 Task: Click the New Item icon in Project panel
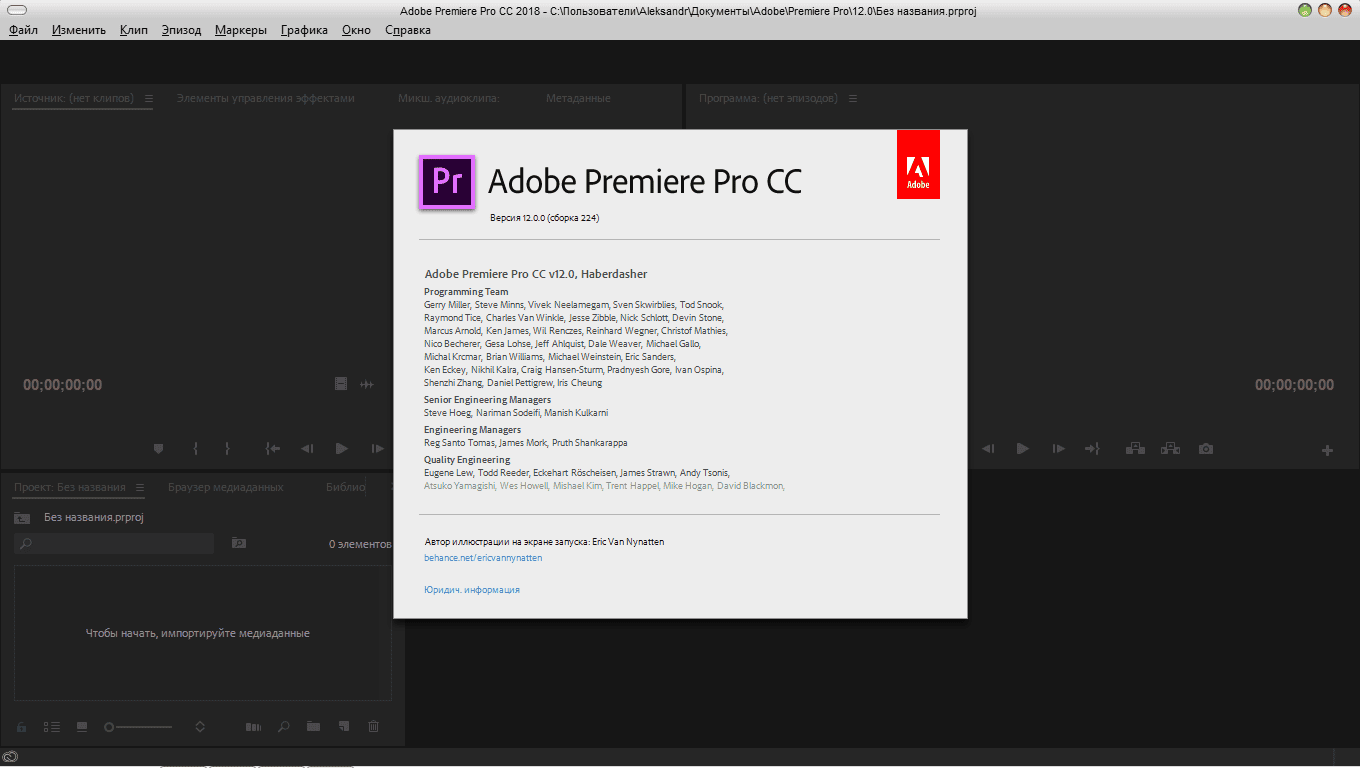click(343, 727)
